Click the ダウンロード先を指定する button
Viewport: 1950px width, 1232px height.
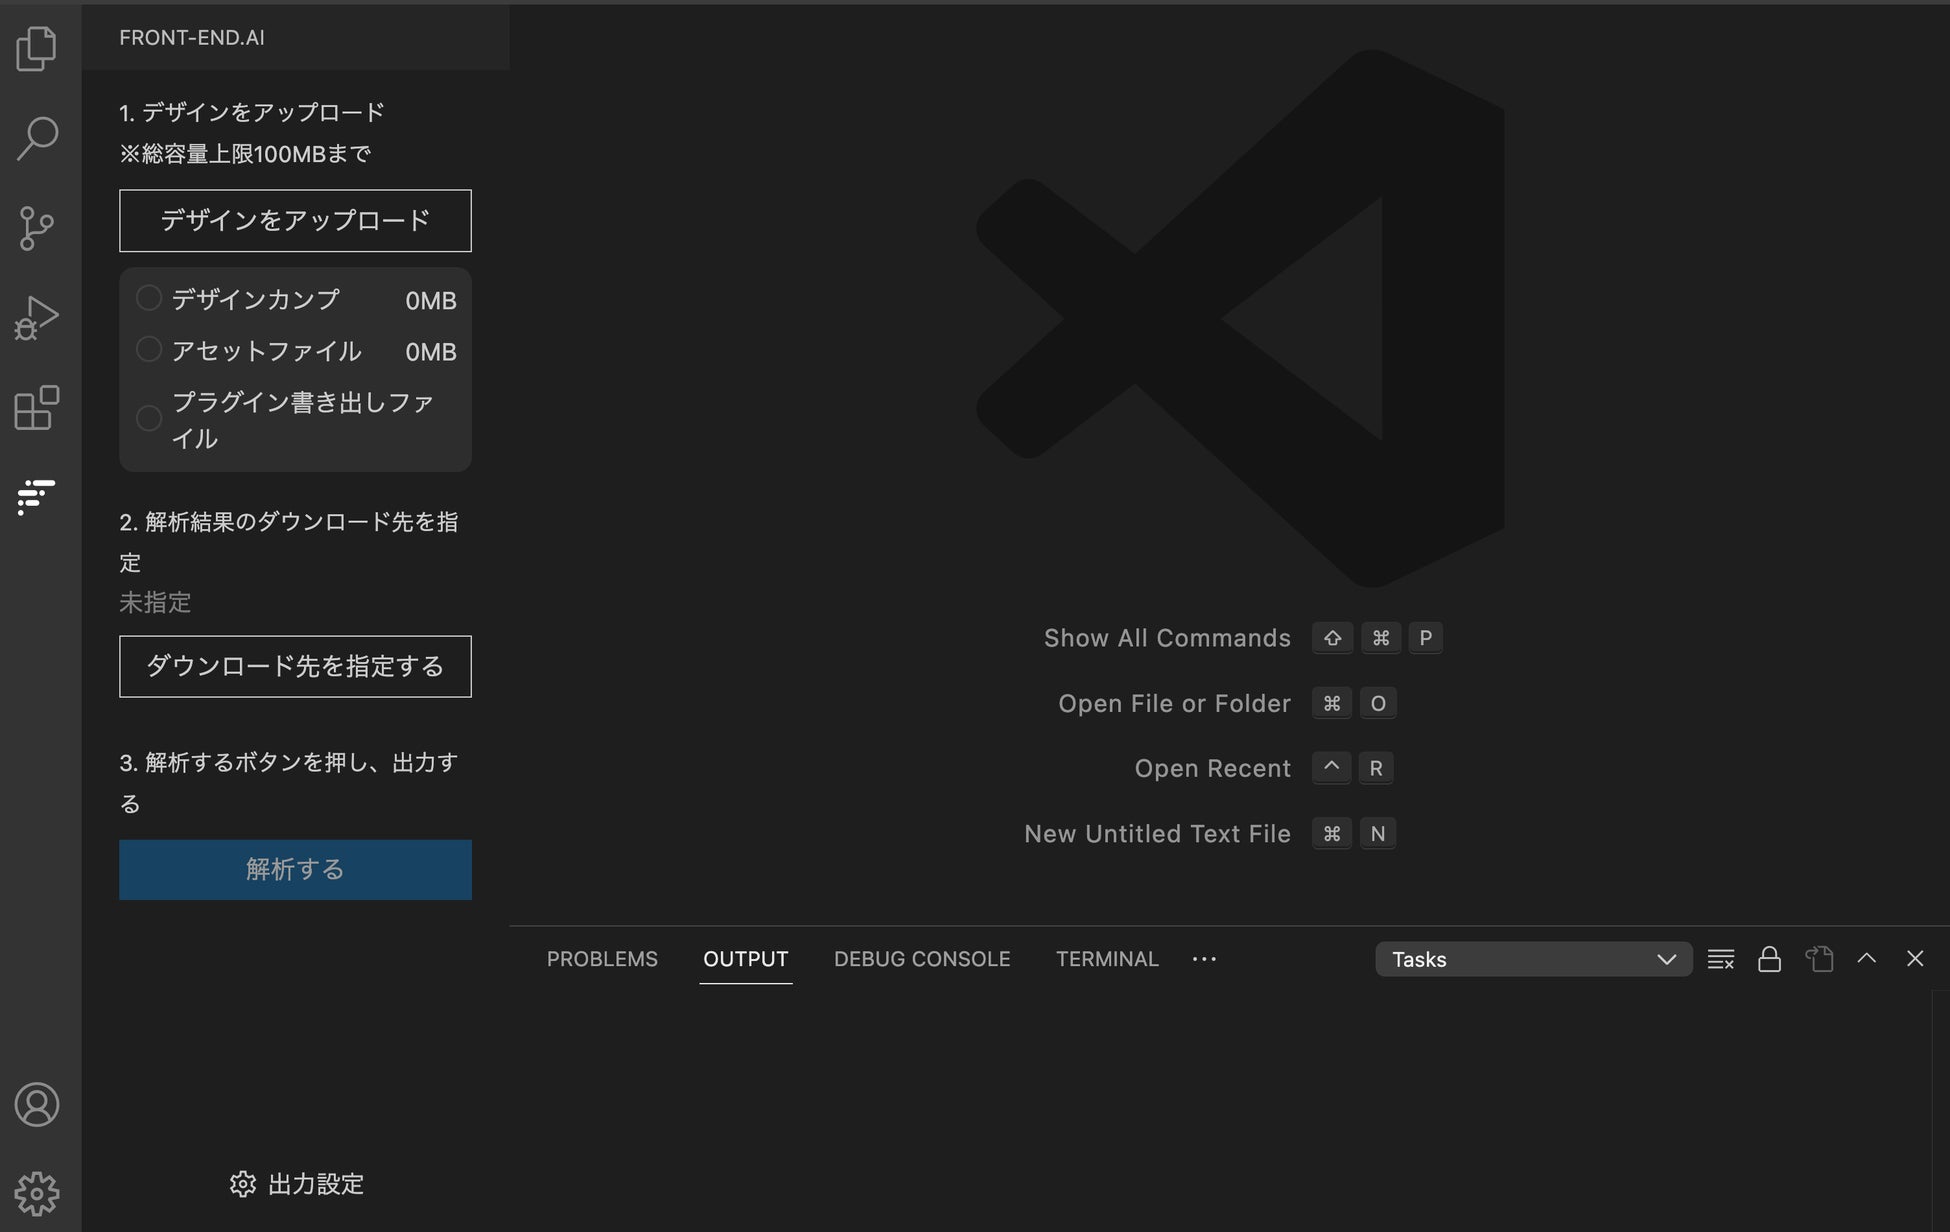point(295,666)
